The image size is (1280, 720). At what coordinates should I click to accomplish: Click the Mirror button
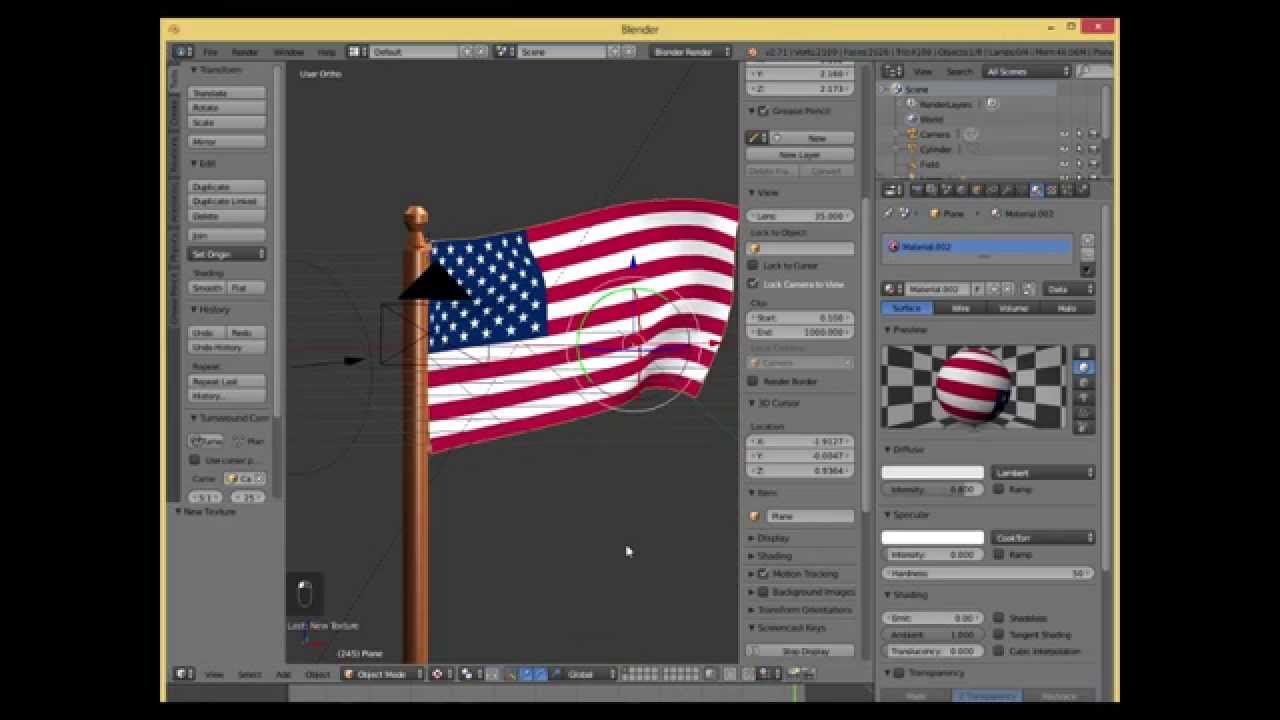(x=227, y=142)
